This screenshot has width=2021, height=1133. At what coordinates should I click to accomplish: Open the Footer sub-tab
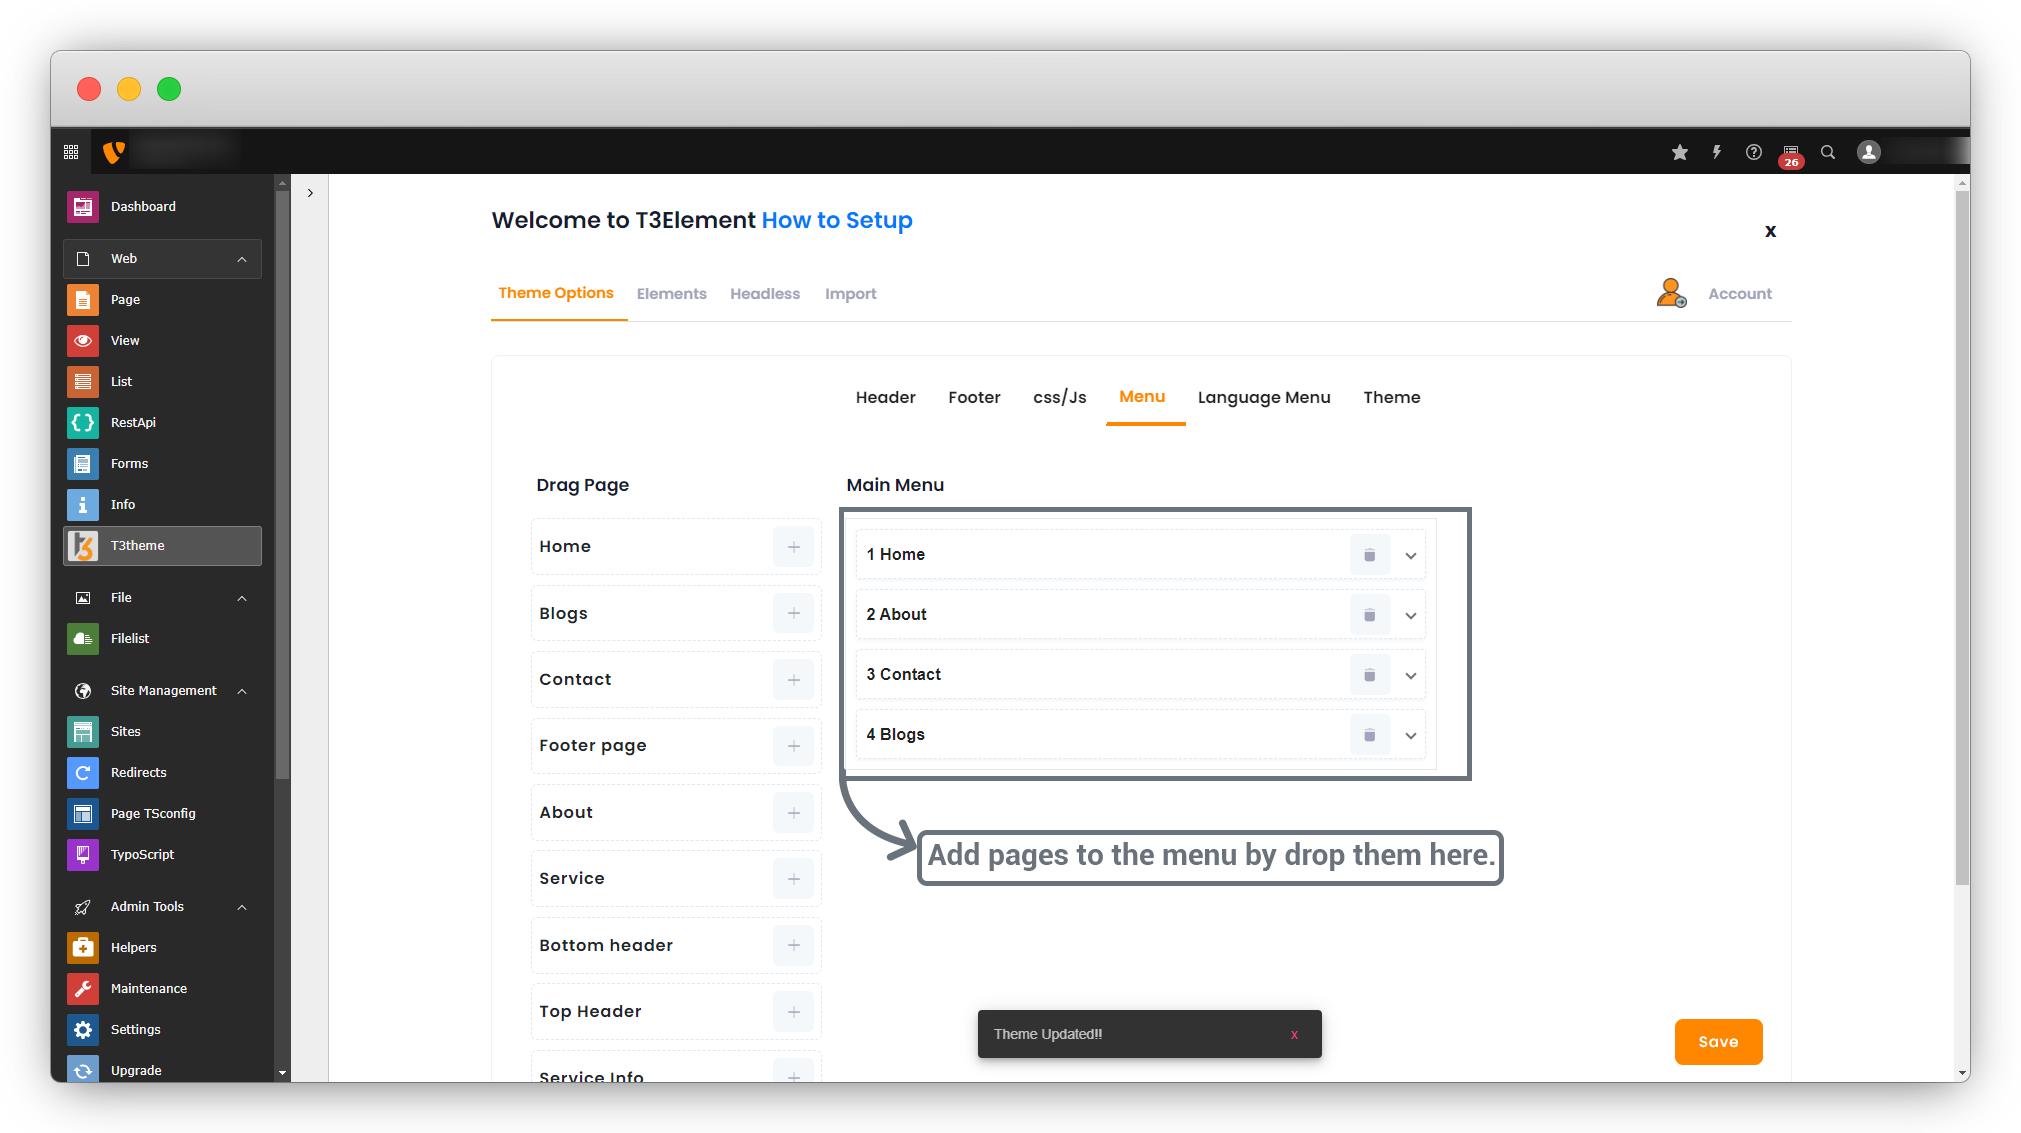tap(975, 398)
